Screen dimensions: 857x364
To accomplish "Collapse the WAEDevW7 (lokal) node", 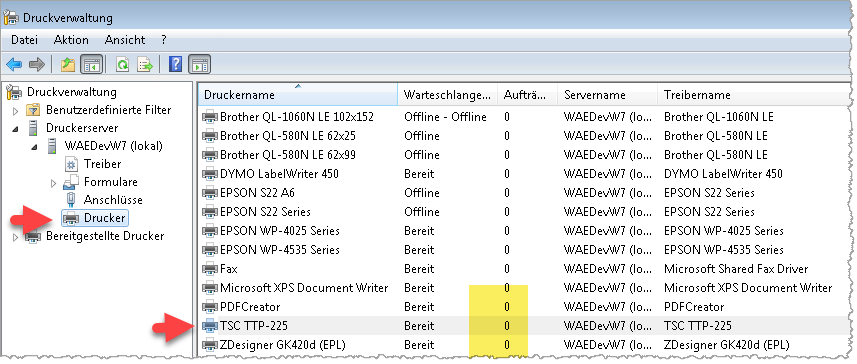I will tap(34, 146).
